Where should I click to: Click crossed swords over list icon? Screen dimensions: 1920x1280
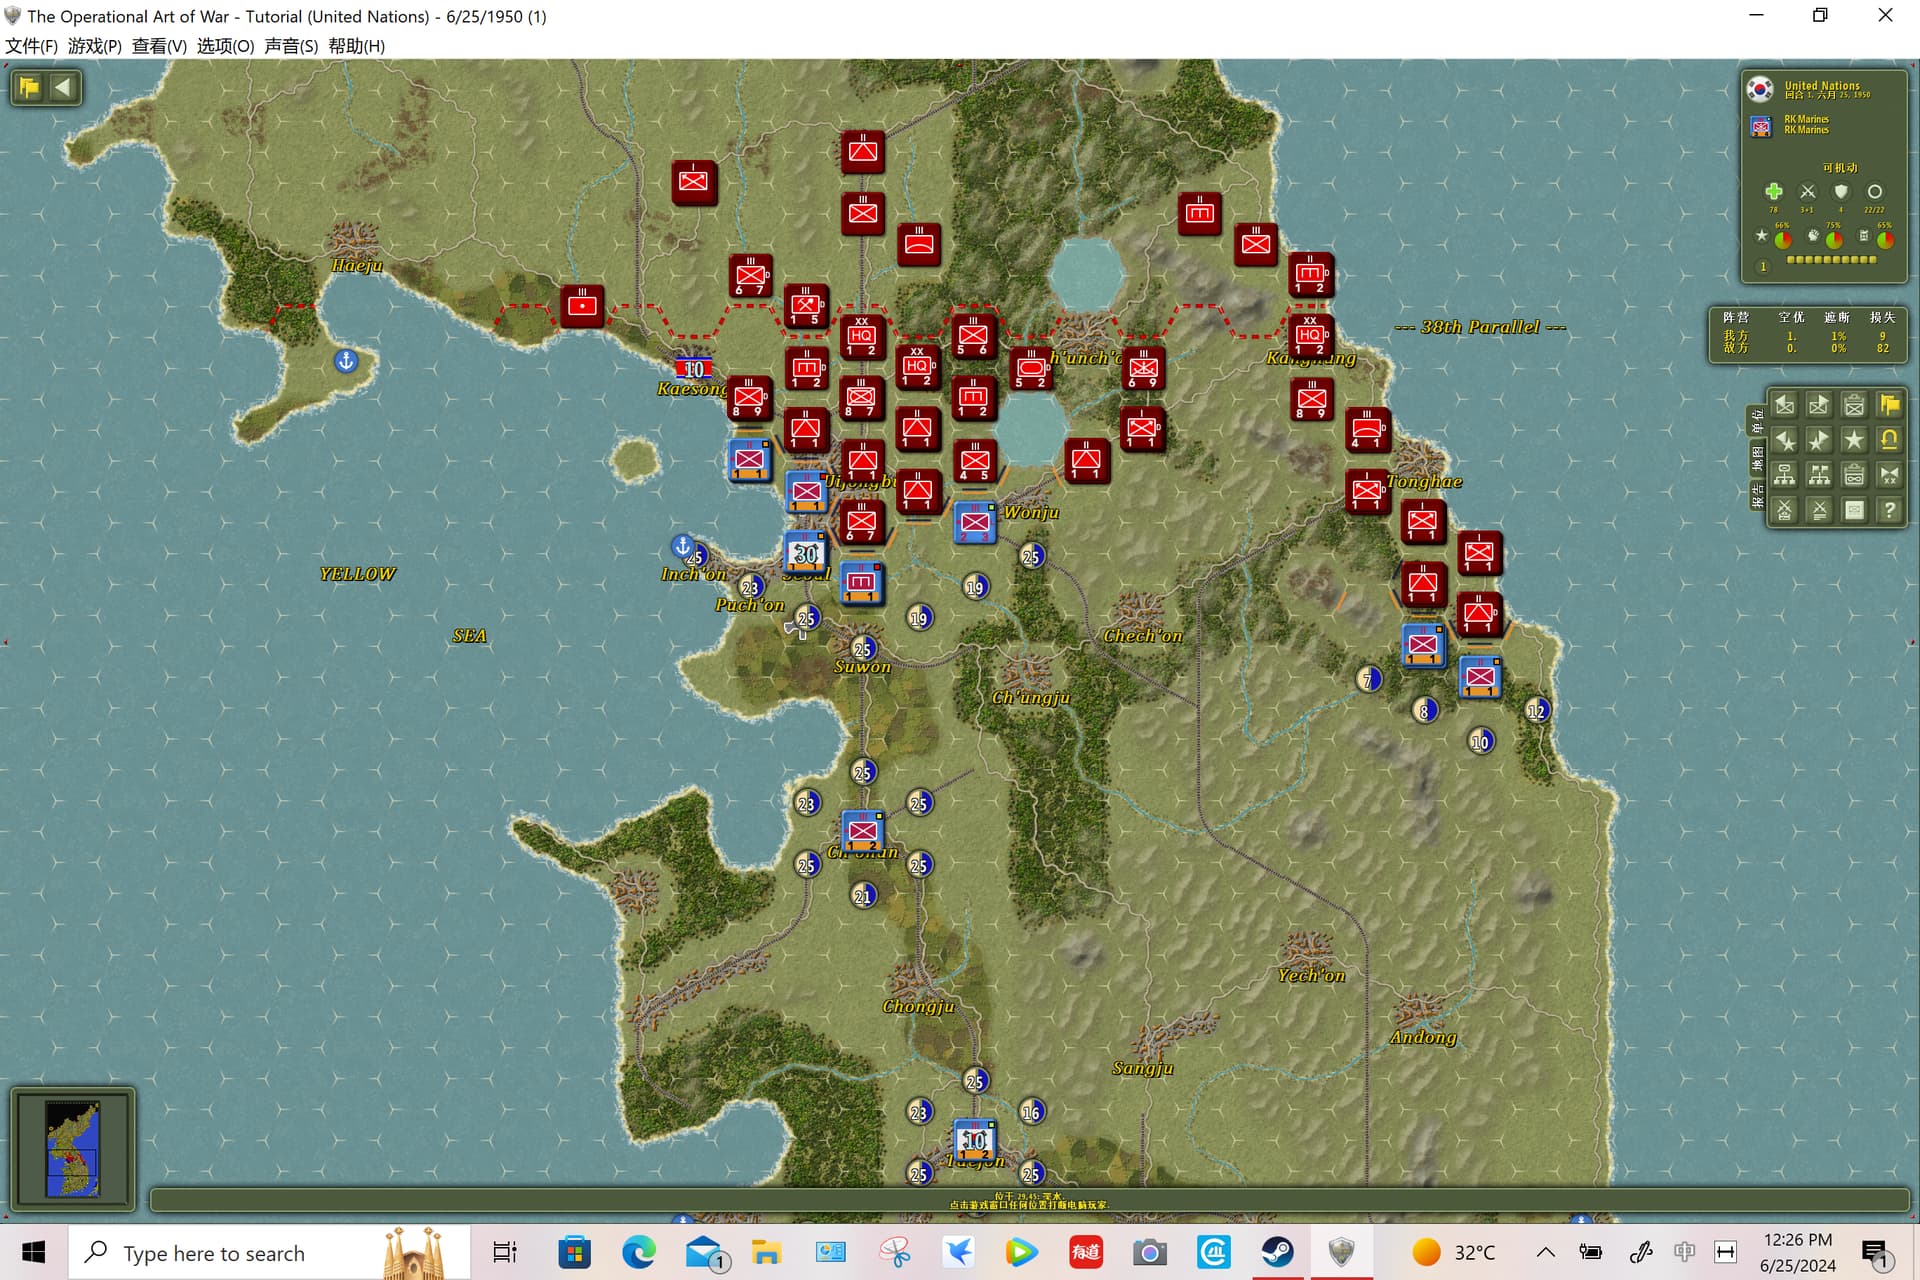pyautogui.click(x=1819, y=510)
